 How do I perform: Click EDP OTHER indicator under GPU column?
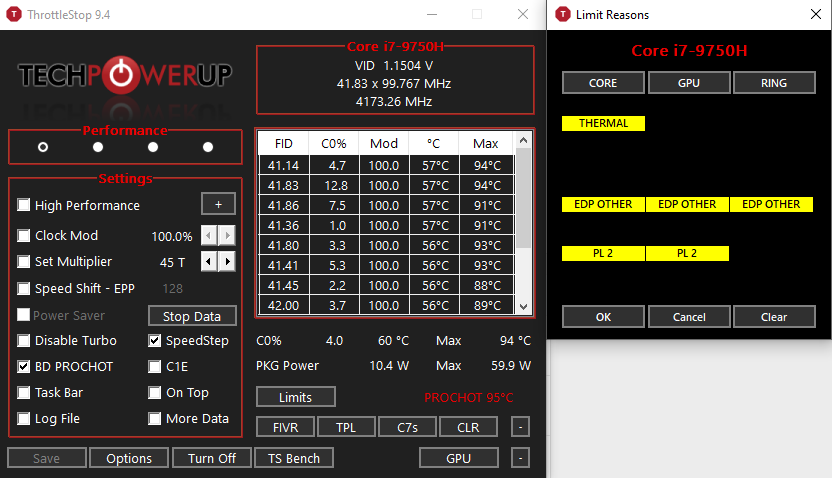click(x=687, y=204)
